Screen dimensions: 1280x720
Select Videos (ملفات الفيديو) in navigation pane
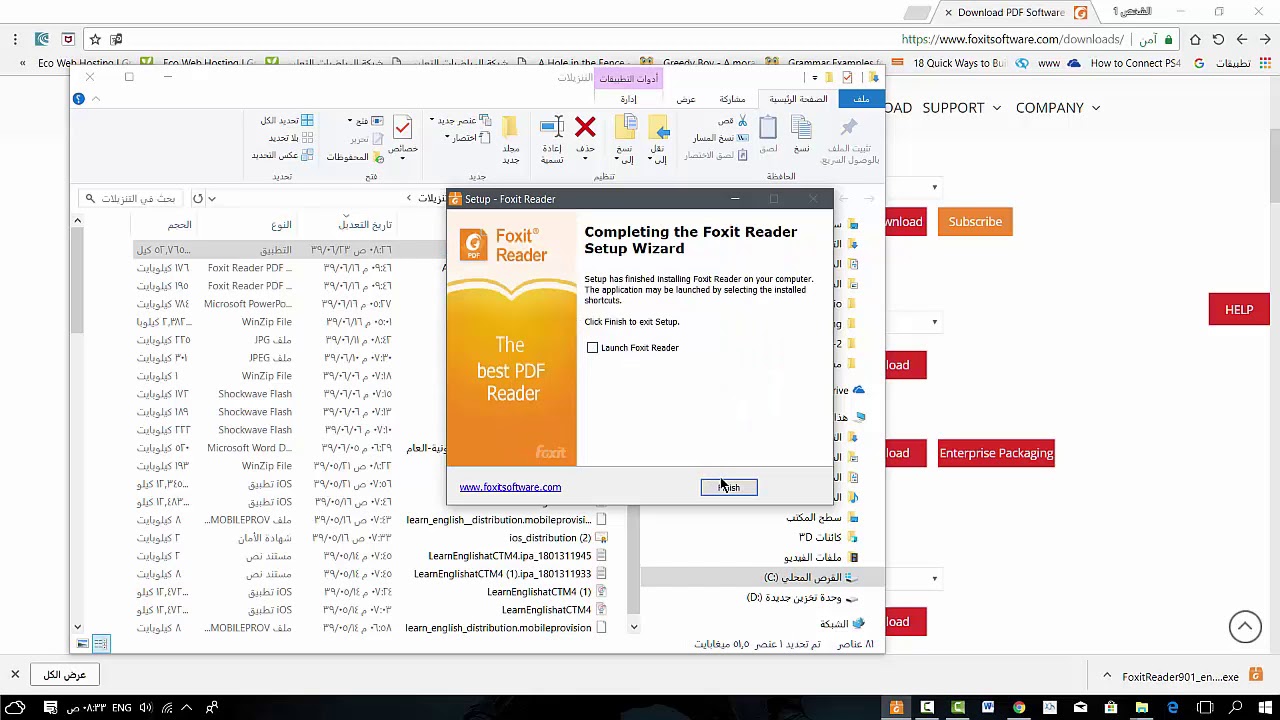(x=821, y=557)
